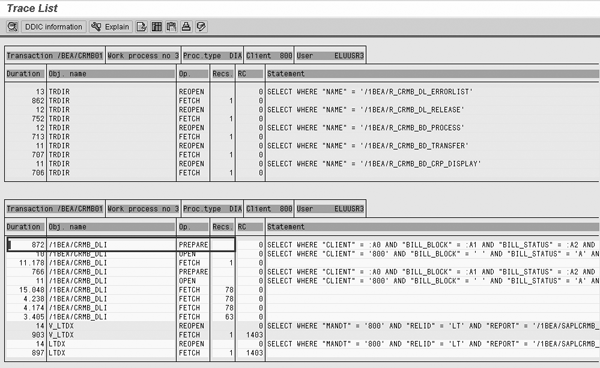Click the statement containing '/1BEA/R_CRMB_DL_ERRORLIST'
The image size is (600, 368).
tap(370, 92)
